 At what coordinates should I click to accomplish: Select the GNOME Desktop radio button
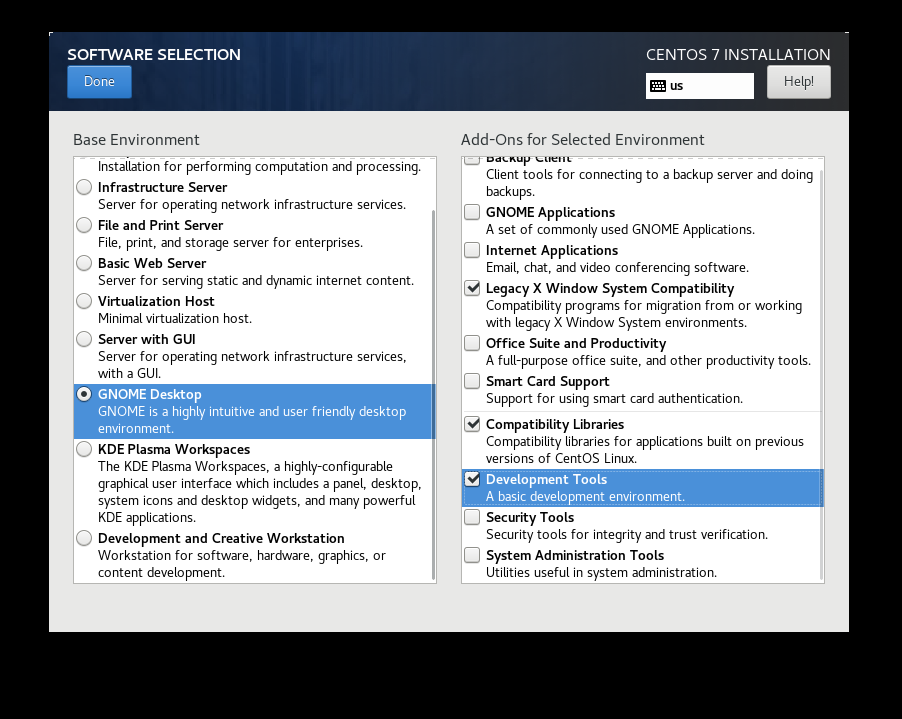click(84, 394)
